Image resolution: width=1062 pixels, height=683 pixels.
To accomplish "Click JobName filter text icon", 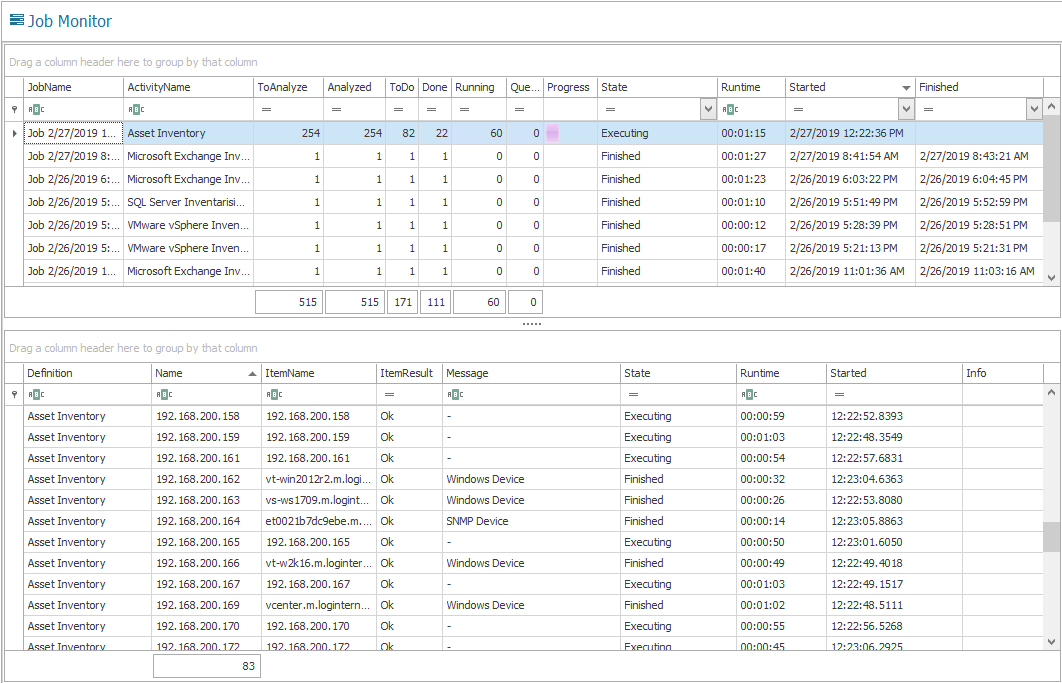I will pos(36,109).
